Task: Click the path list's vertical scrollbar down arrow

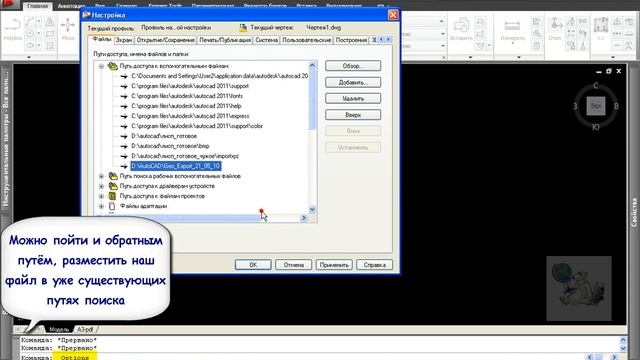Action: tap(312, 209)
